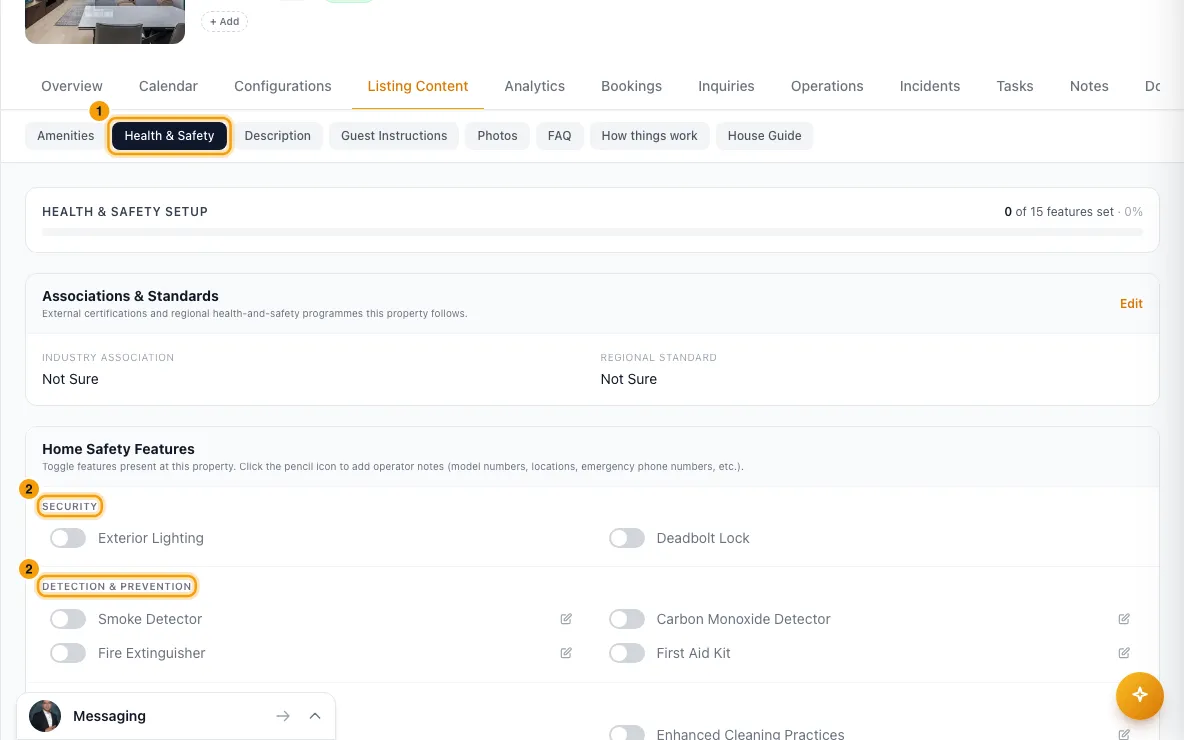
Task: Click the Health & Safety setup progress bar
Action: tap(592, 233)
